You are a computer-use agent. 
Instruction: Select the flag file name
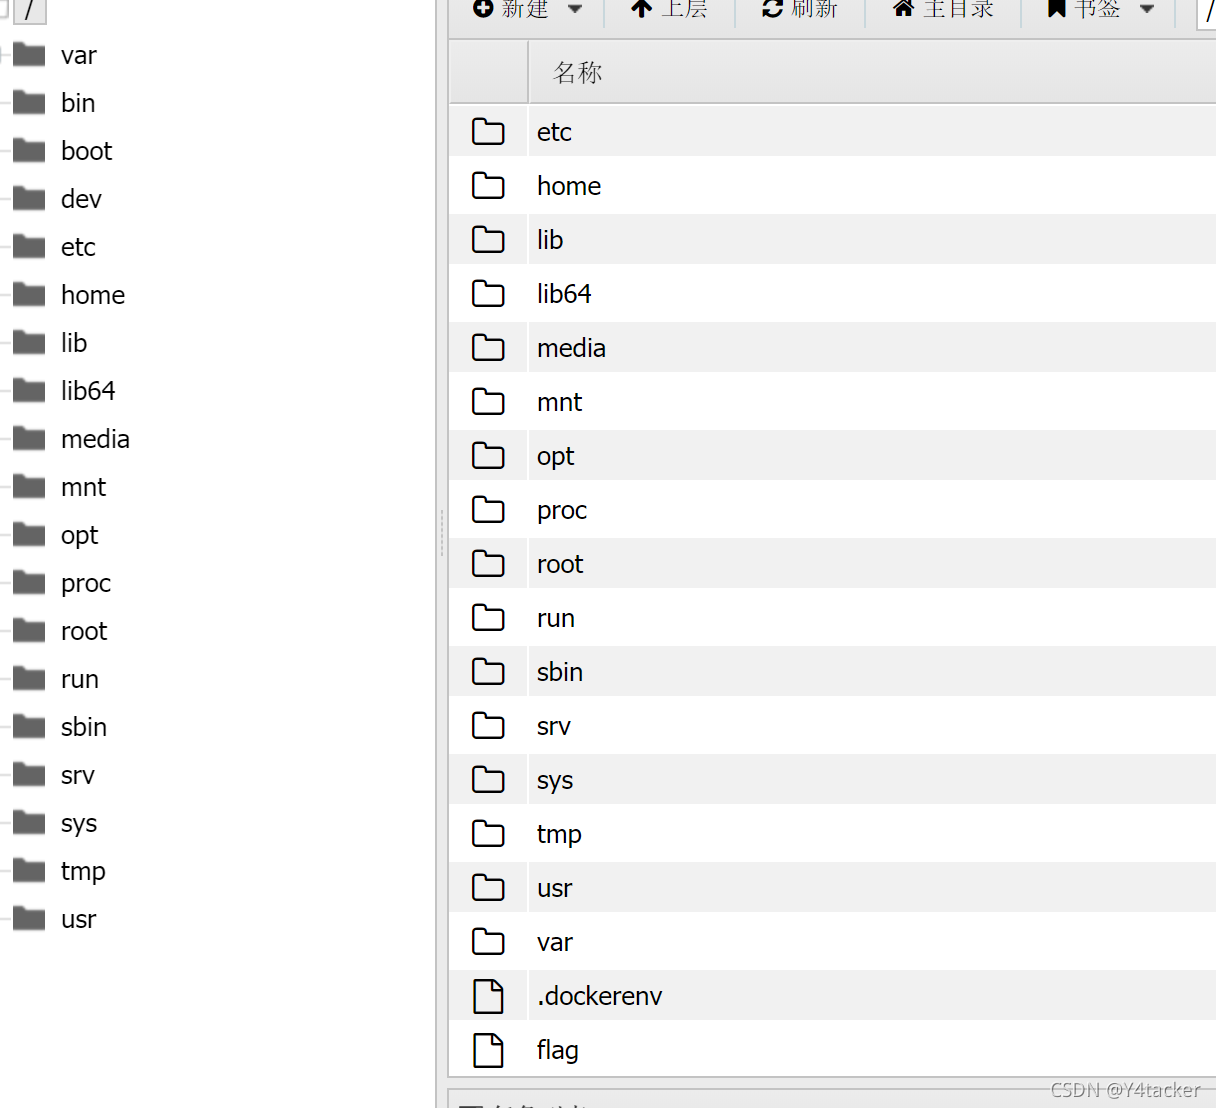[558, 1050]
